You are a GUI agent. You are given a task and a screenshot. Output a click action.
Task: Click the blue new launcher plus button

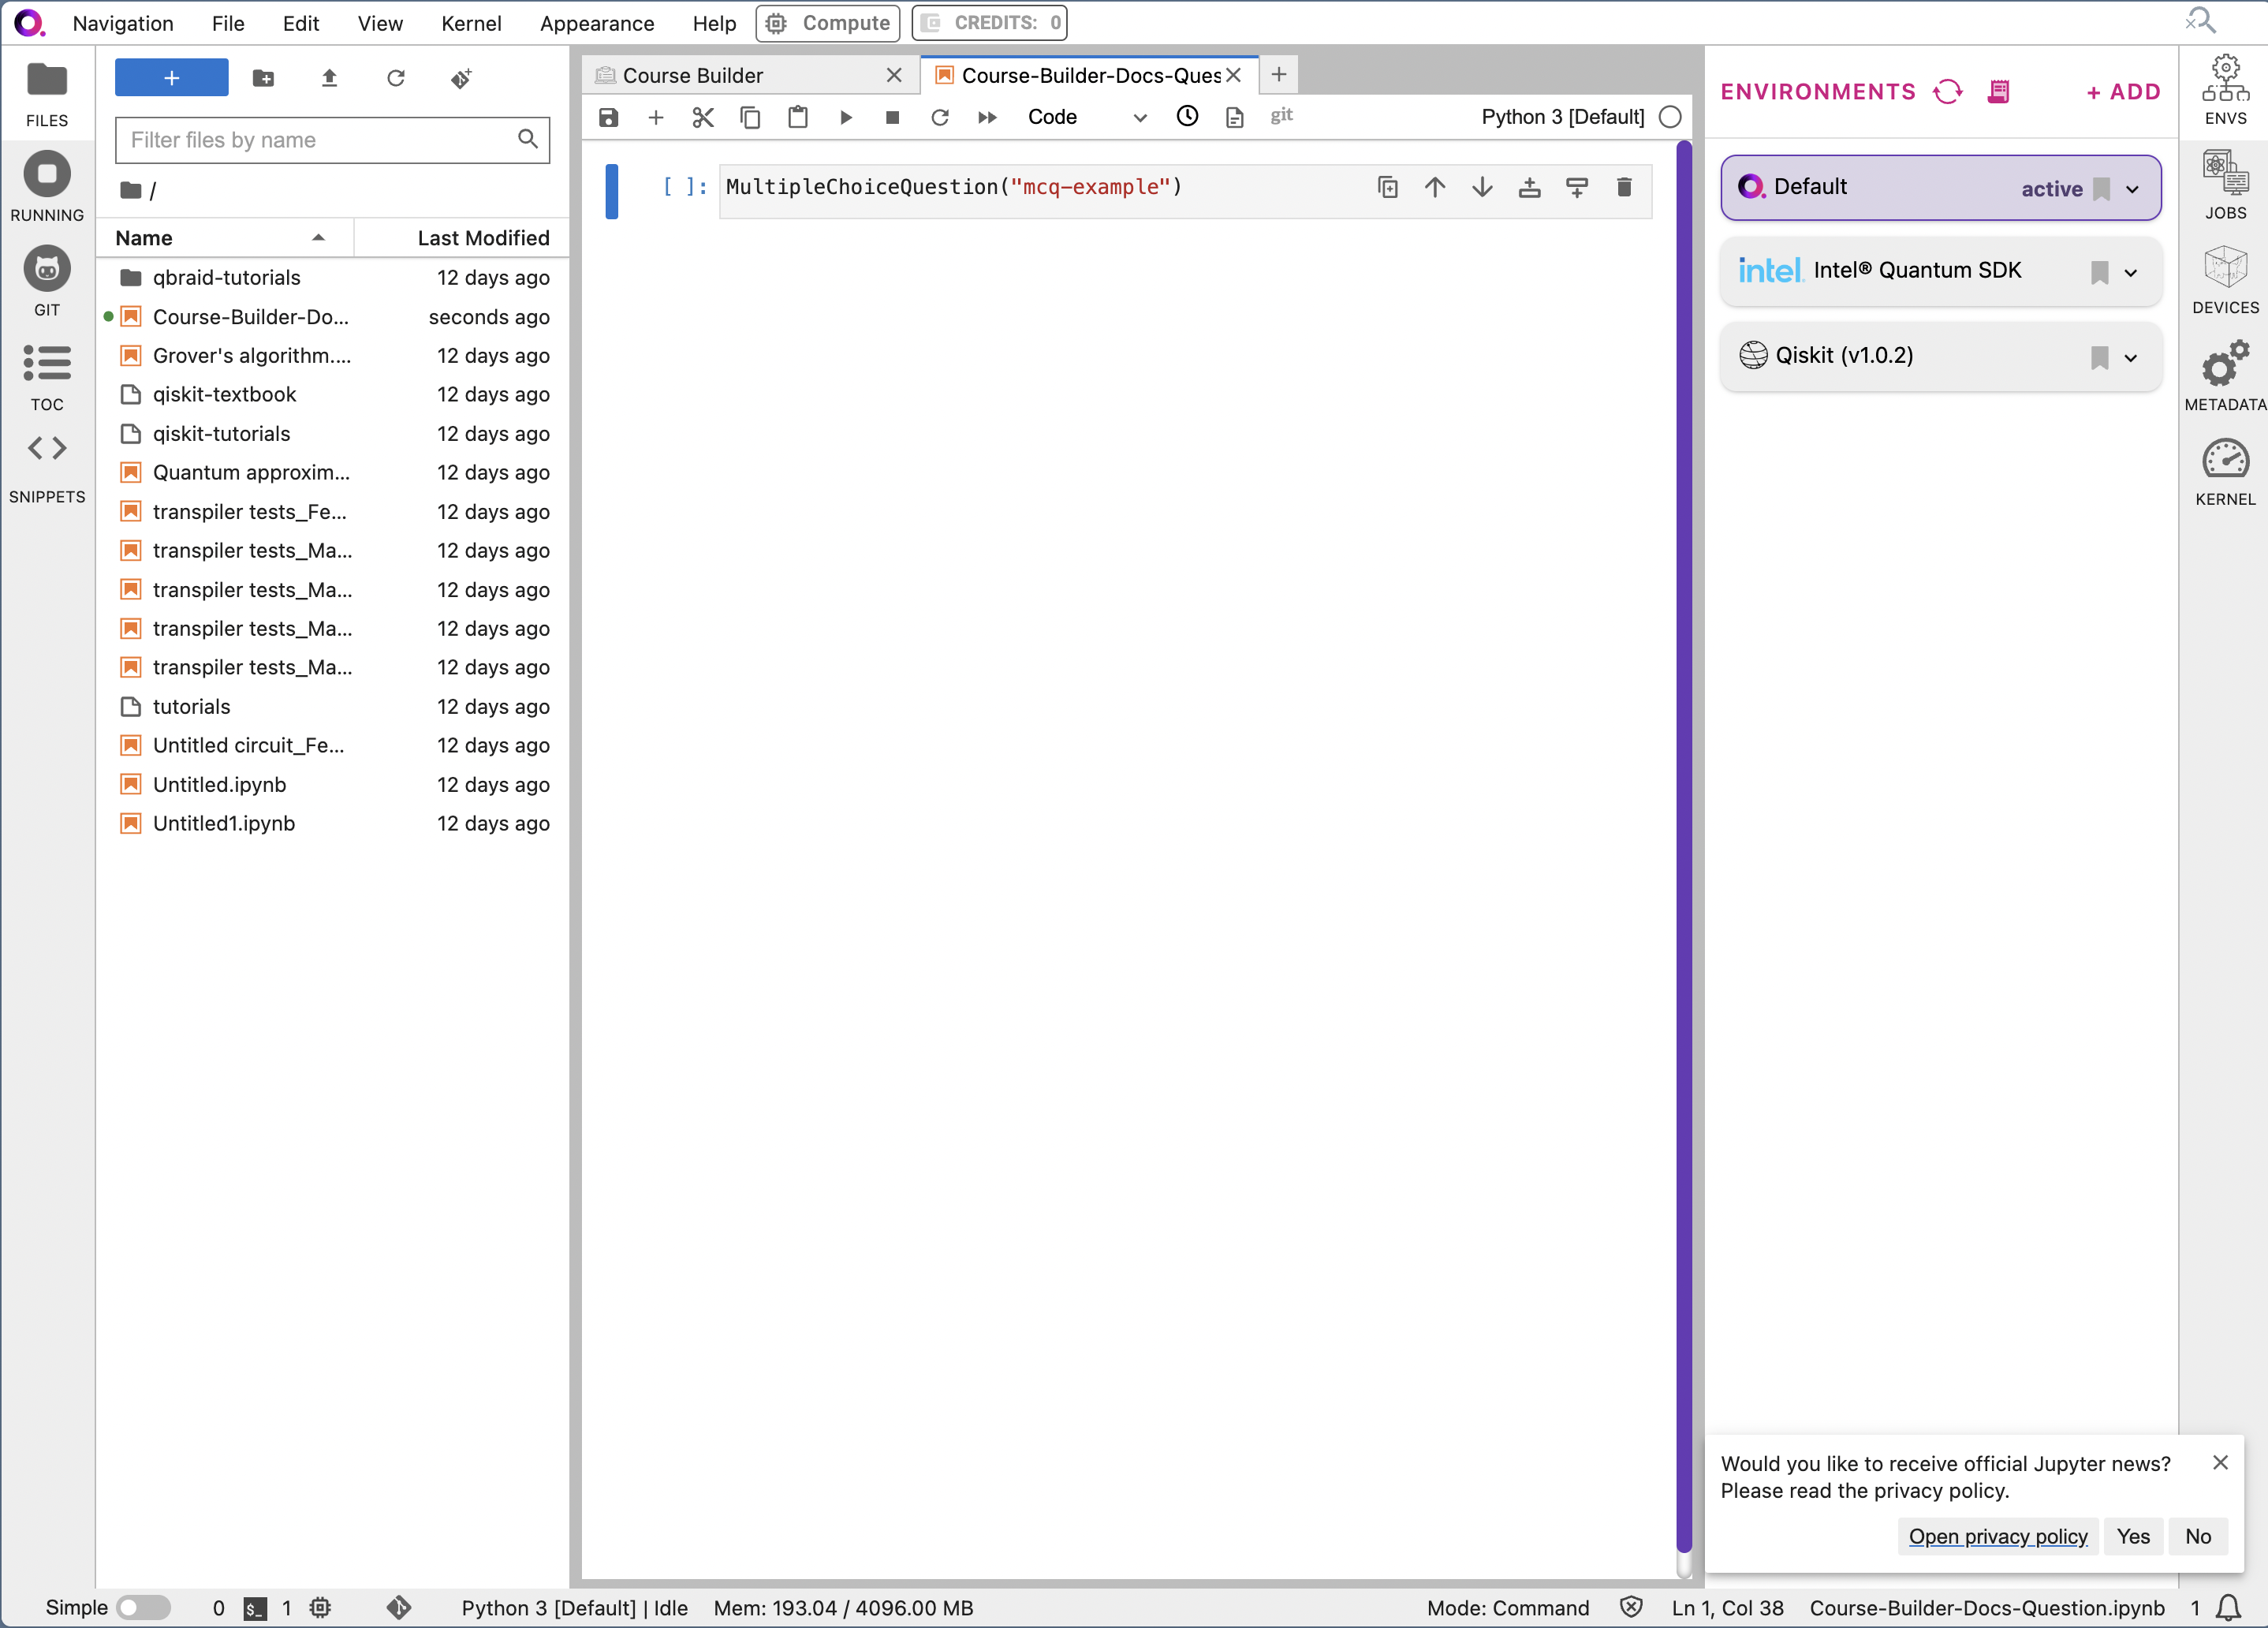click(x=171, y=78)
